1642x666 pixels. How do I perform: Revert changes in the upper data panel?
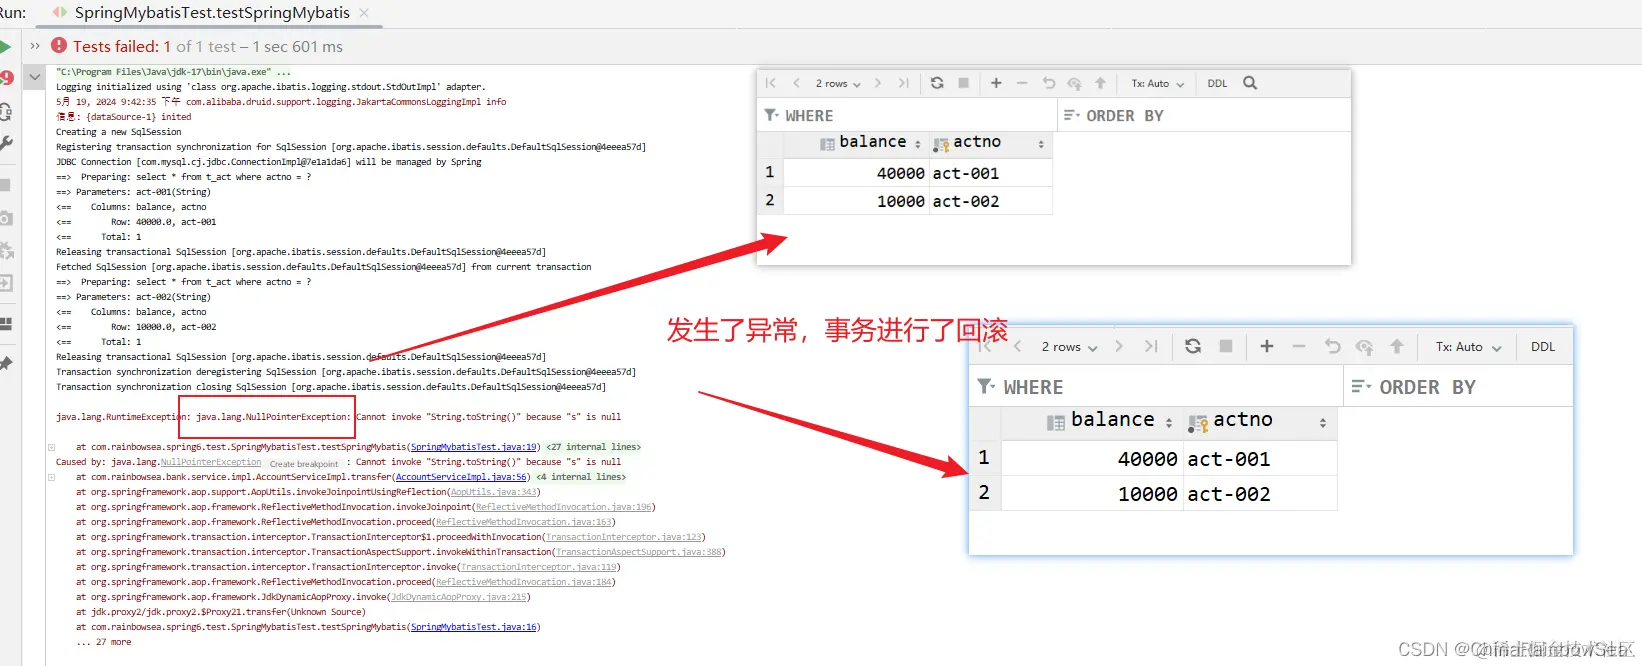[1048, 83]
